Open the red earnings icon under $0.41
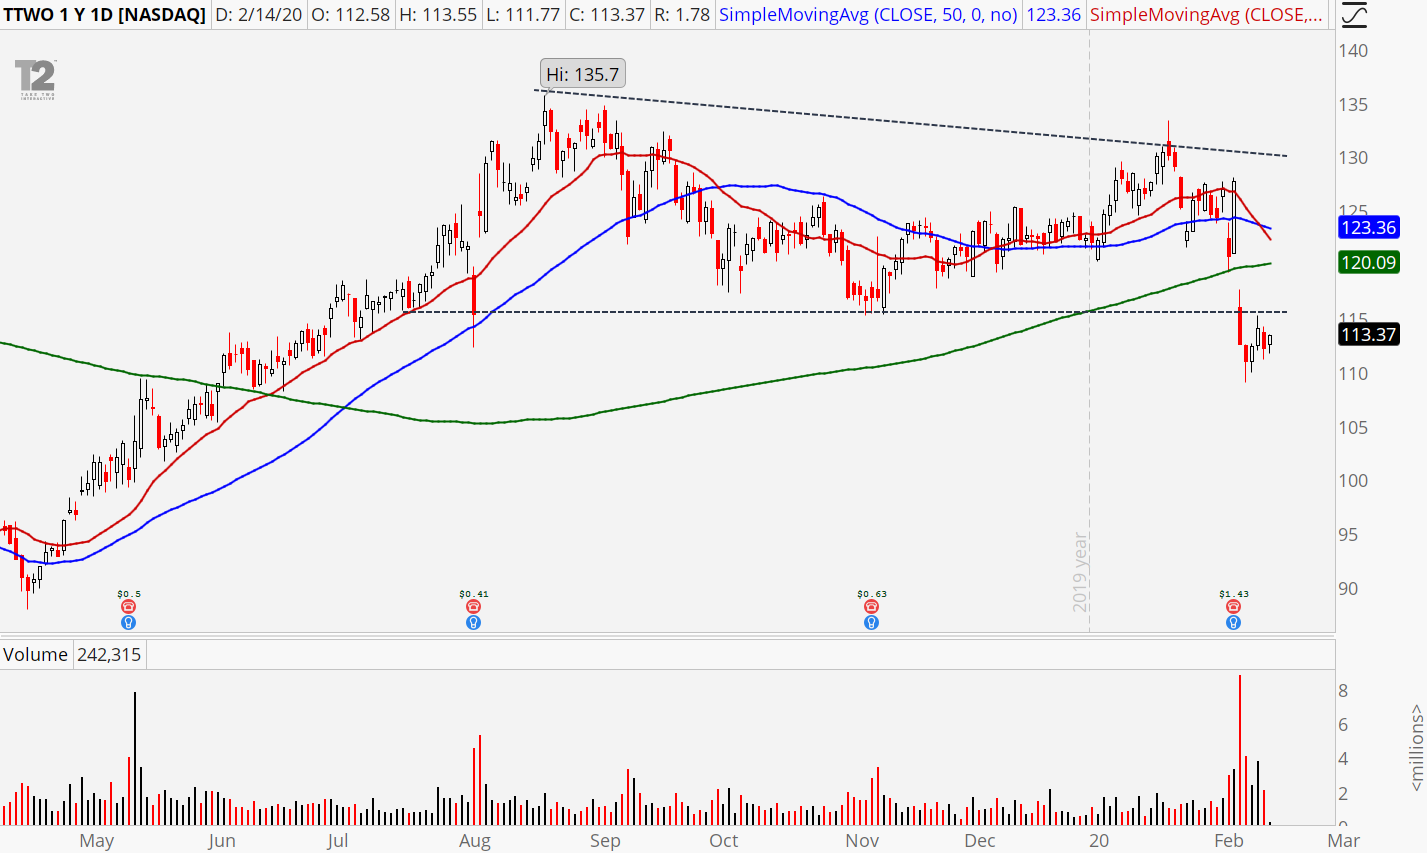 point(474,607)
